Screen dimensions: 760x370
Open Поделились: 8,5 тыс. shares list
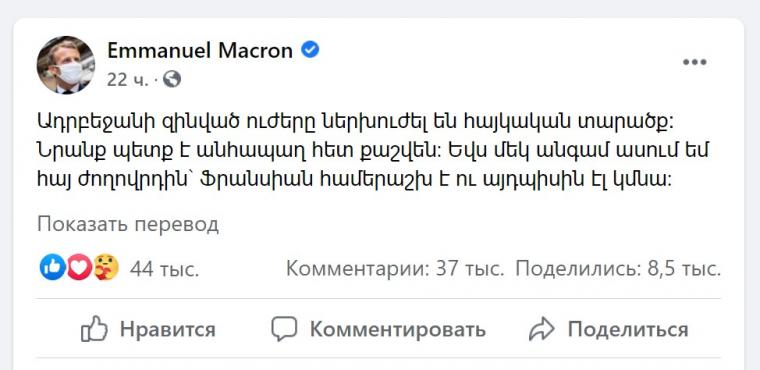618,268
